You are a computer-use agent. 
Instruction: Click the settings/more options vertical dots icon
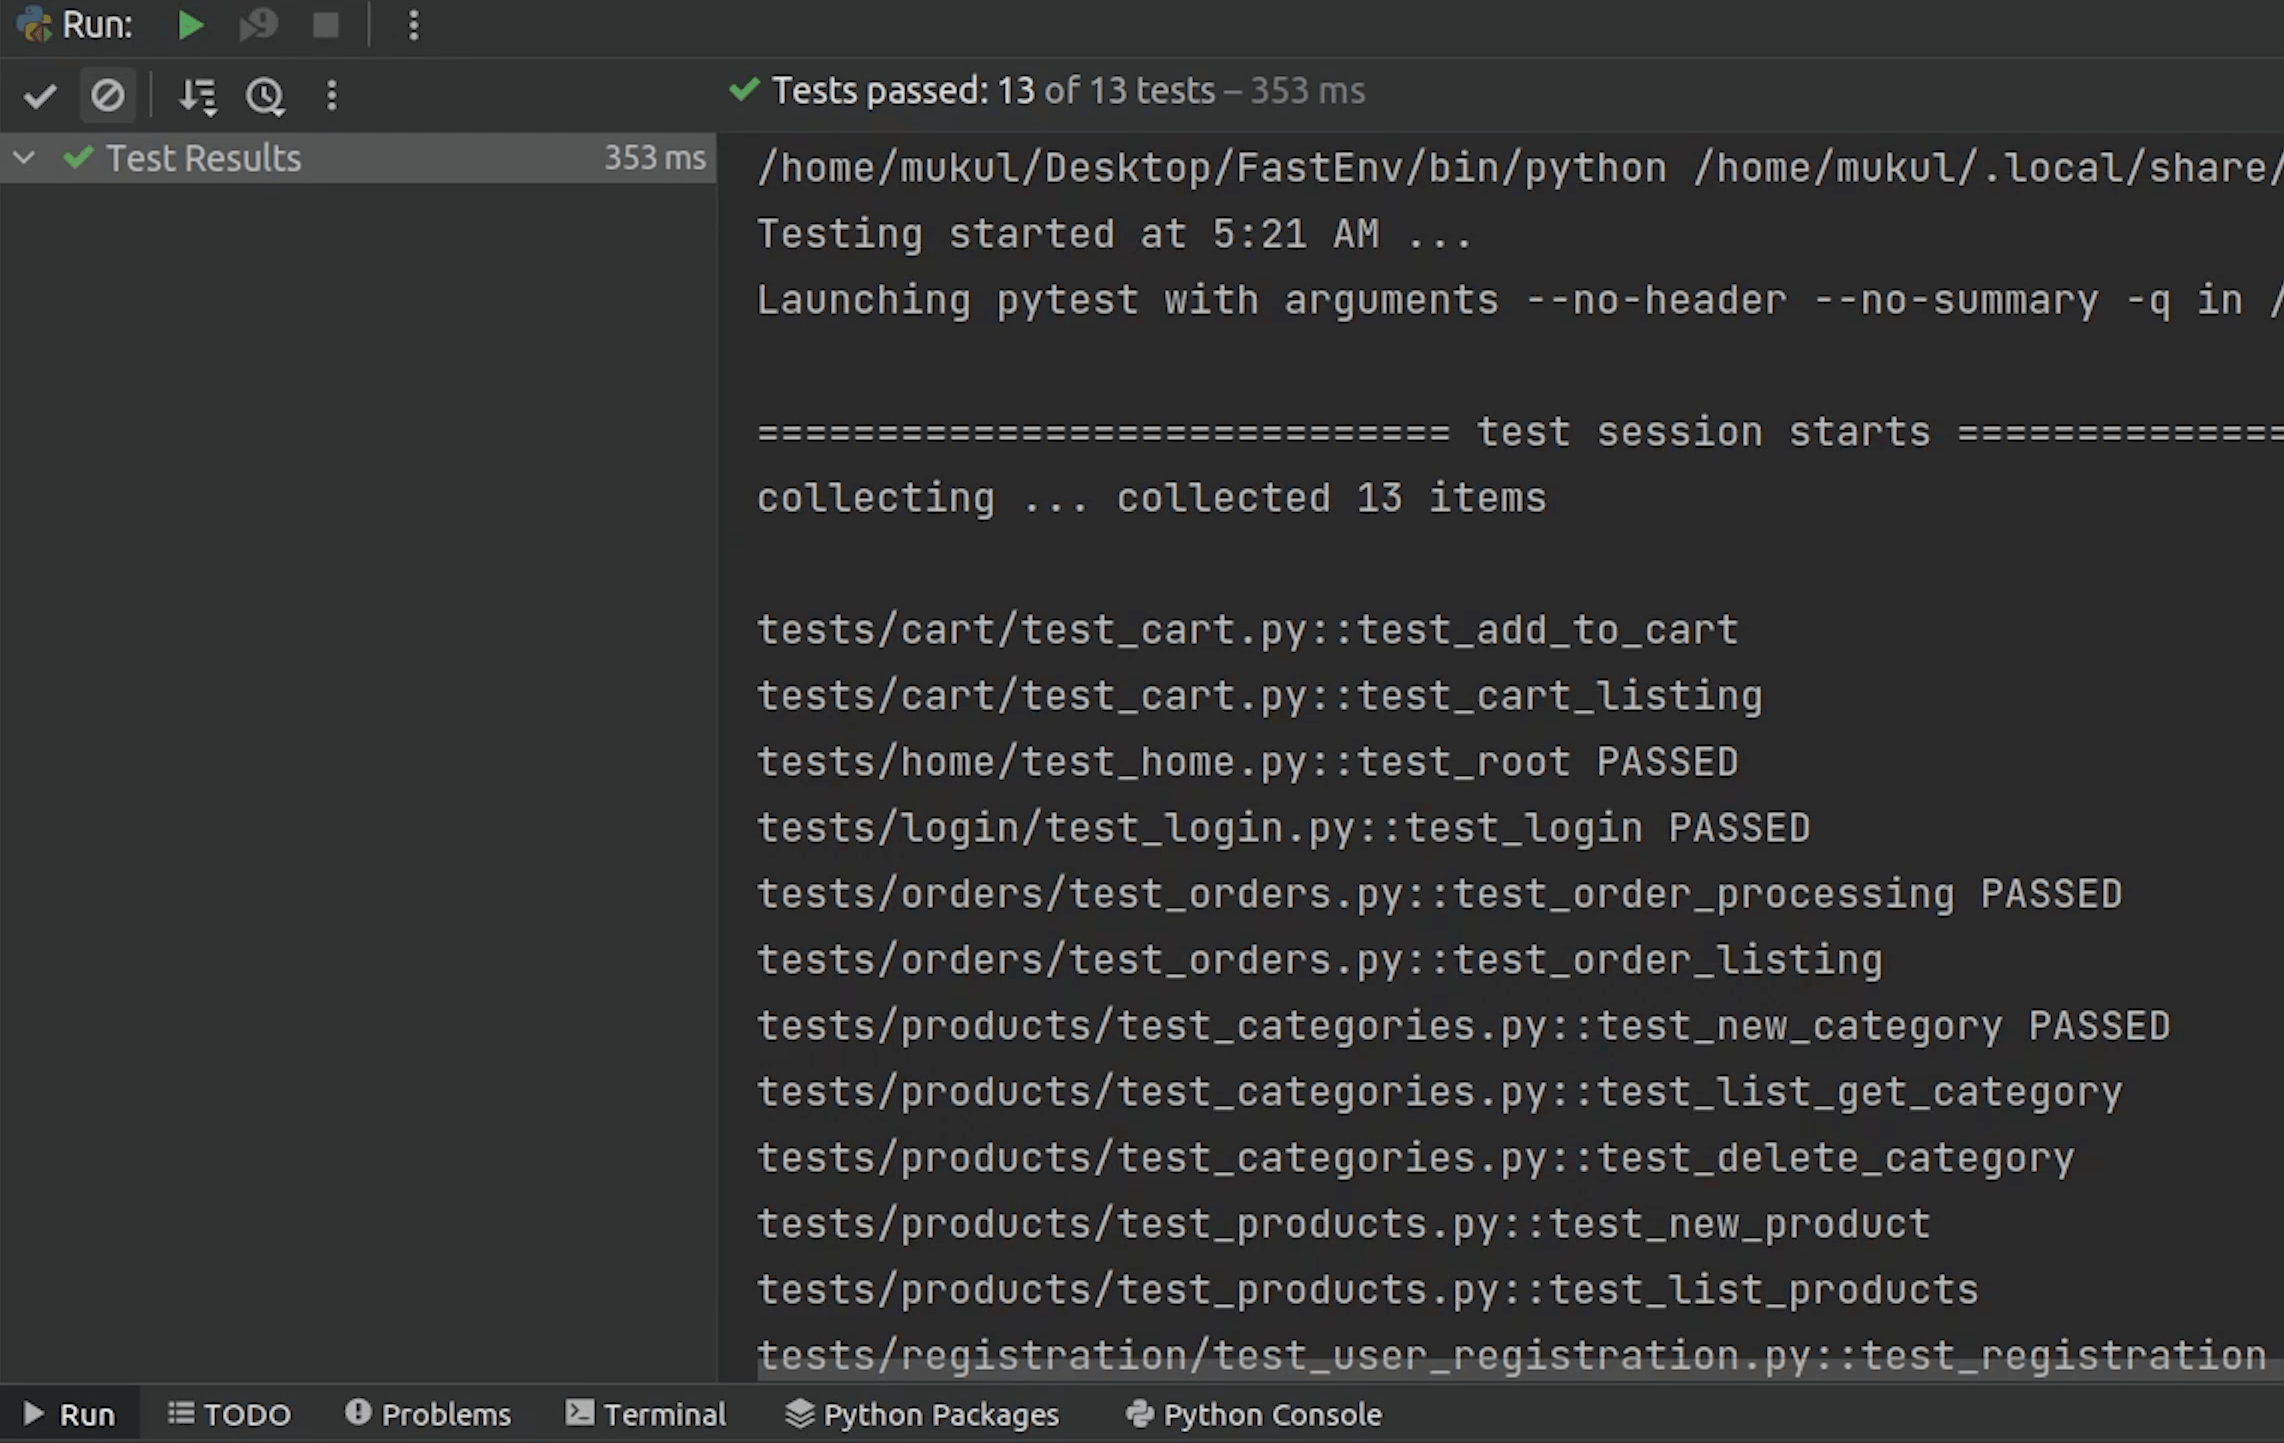332,95
